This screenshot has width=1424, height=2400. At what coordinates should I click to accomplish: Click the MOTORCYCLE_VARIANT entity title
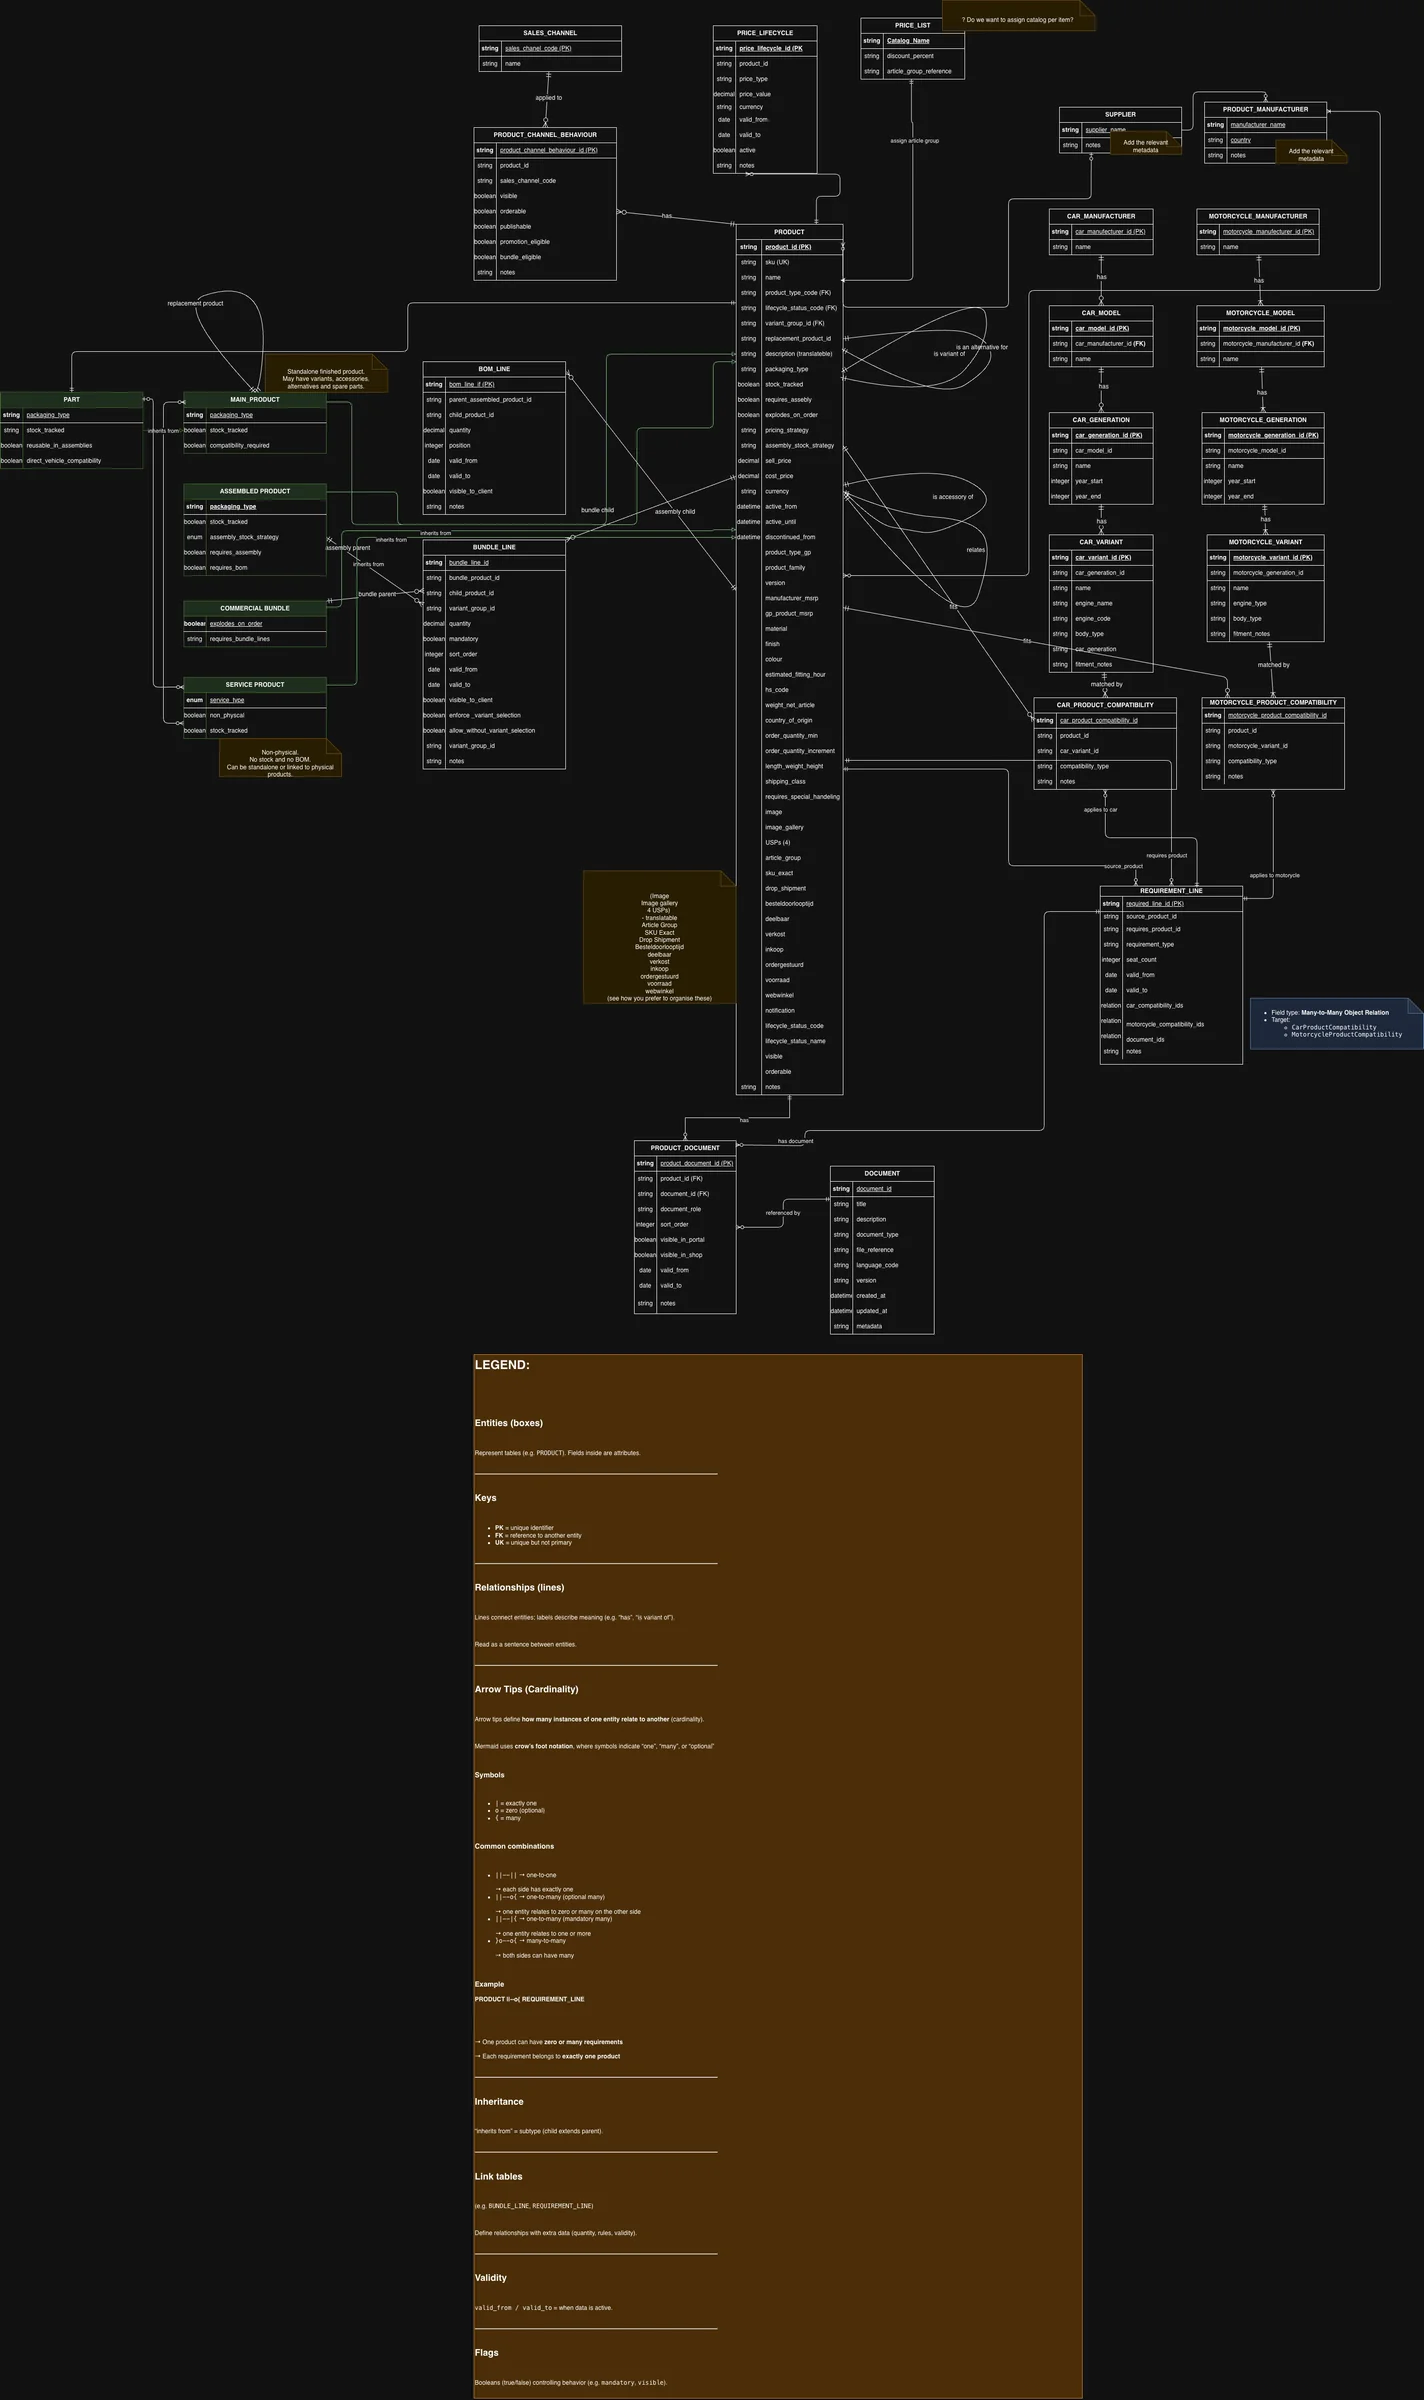coord(1265,542)
